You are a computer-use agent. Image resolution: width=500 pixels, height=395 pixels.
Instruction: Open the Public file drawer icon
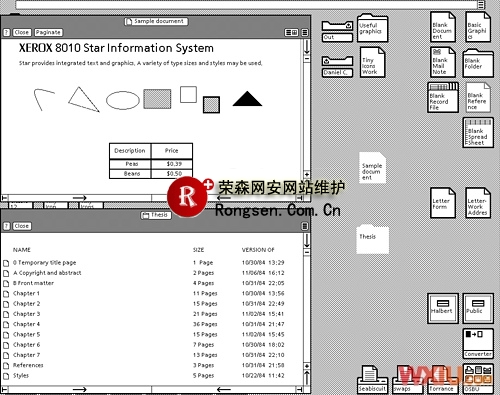(x=478, y=308)
